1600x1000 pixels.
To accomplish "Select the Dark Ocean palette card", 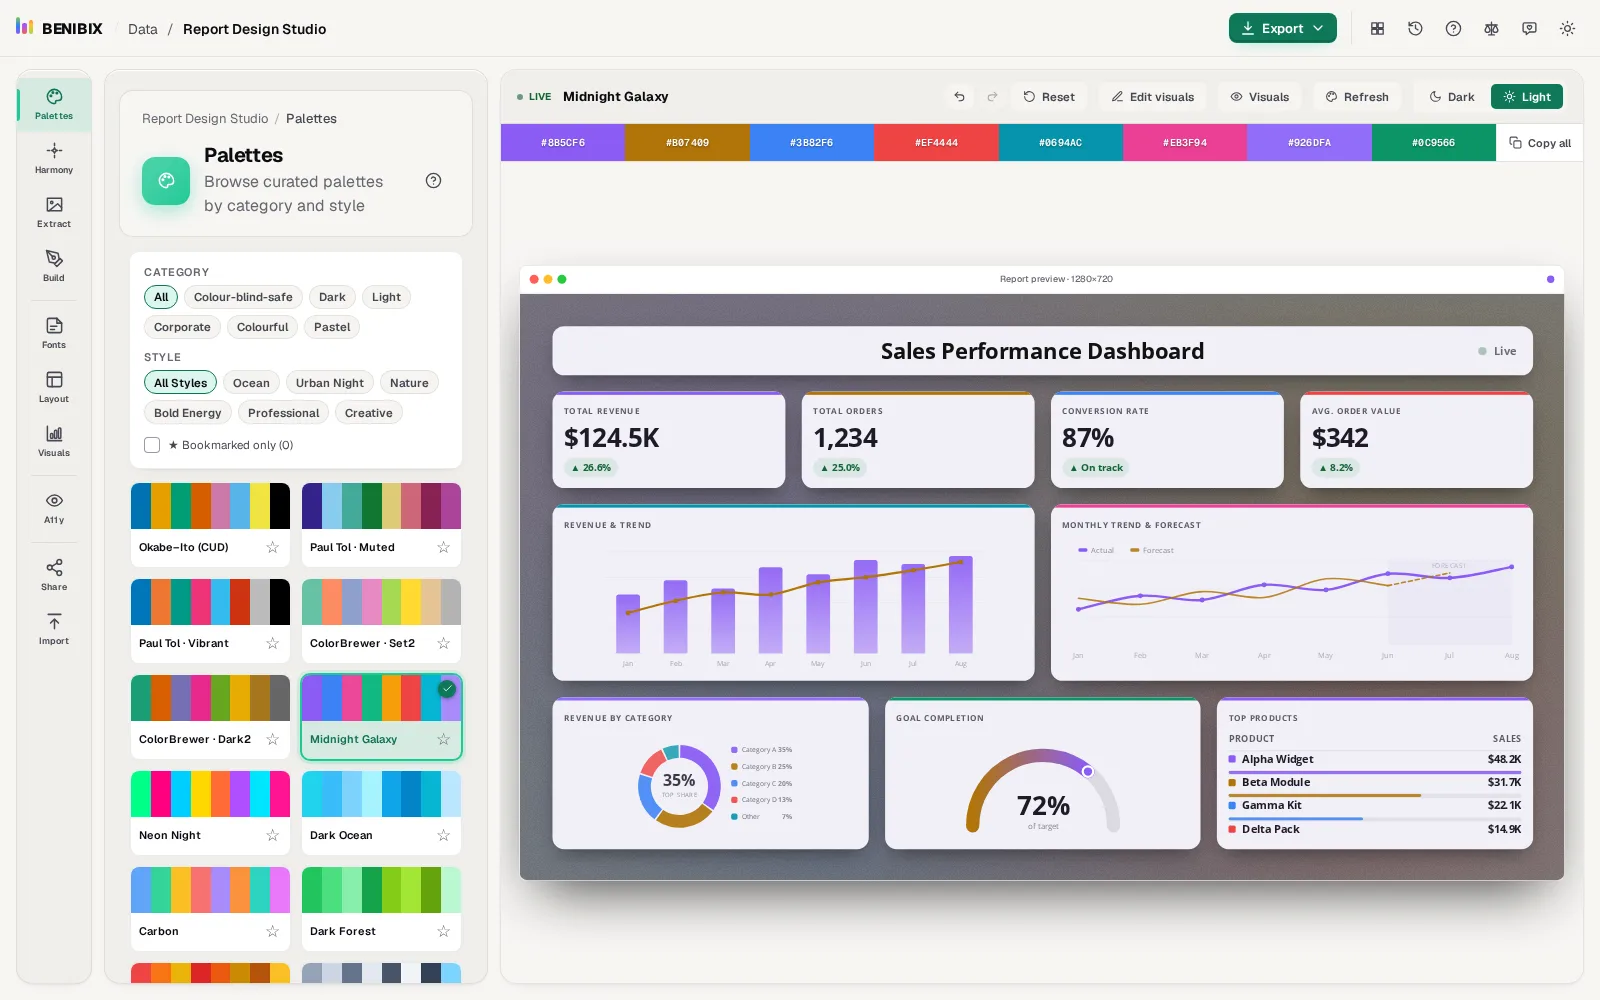I will click(381, 813).
